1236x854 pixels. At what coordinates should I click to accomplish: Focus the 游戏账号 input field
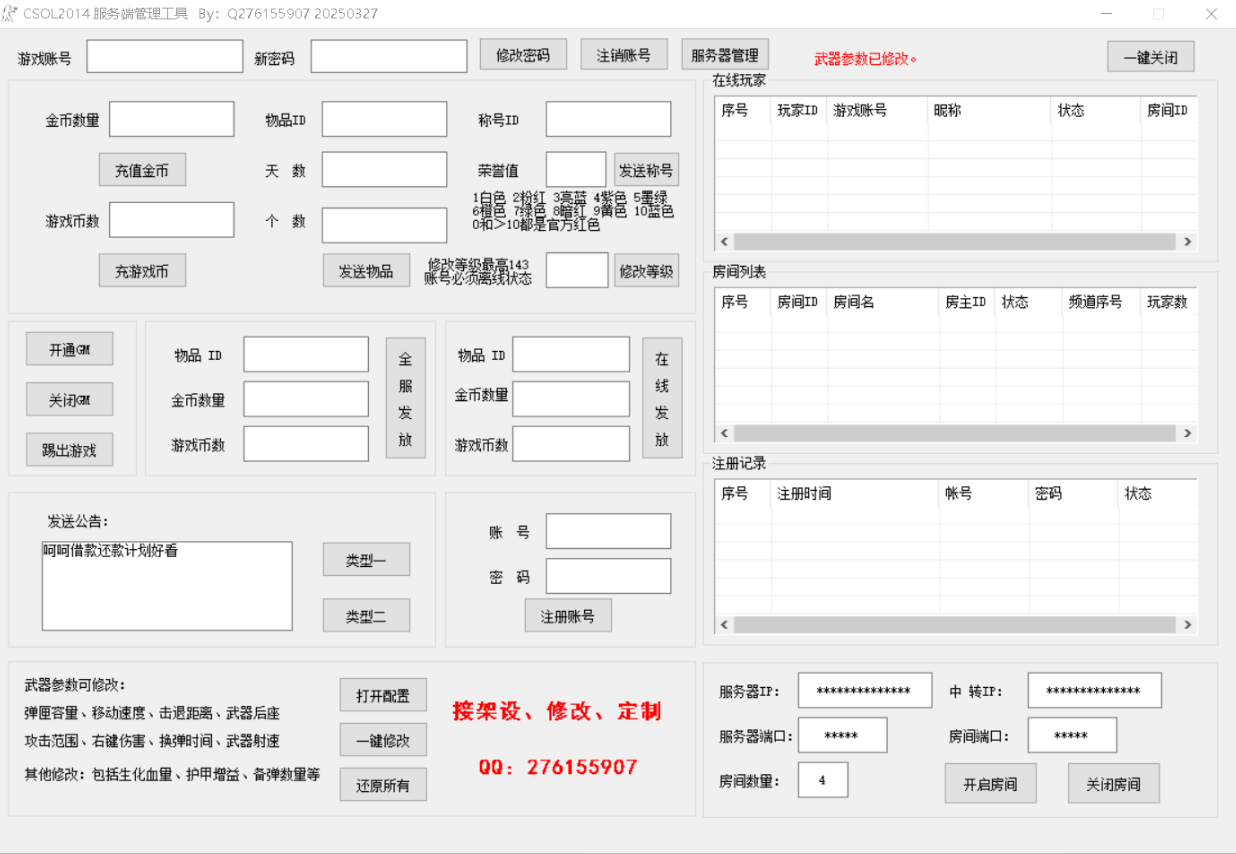[x=165, y=57]
